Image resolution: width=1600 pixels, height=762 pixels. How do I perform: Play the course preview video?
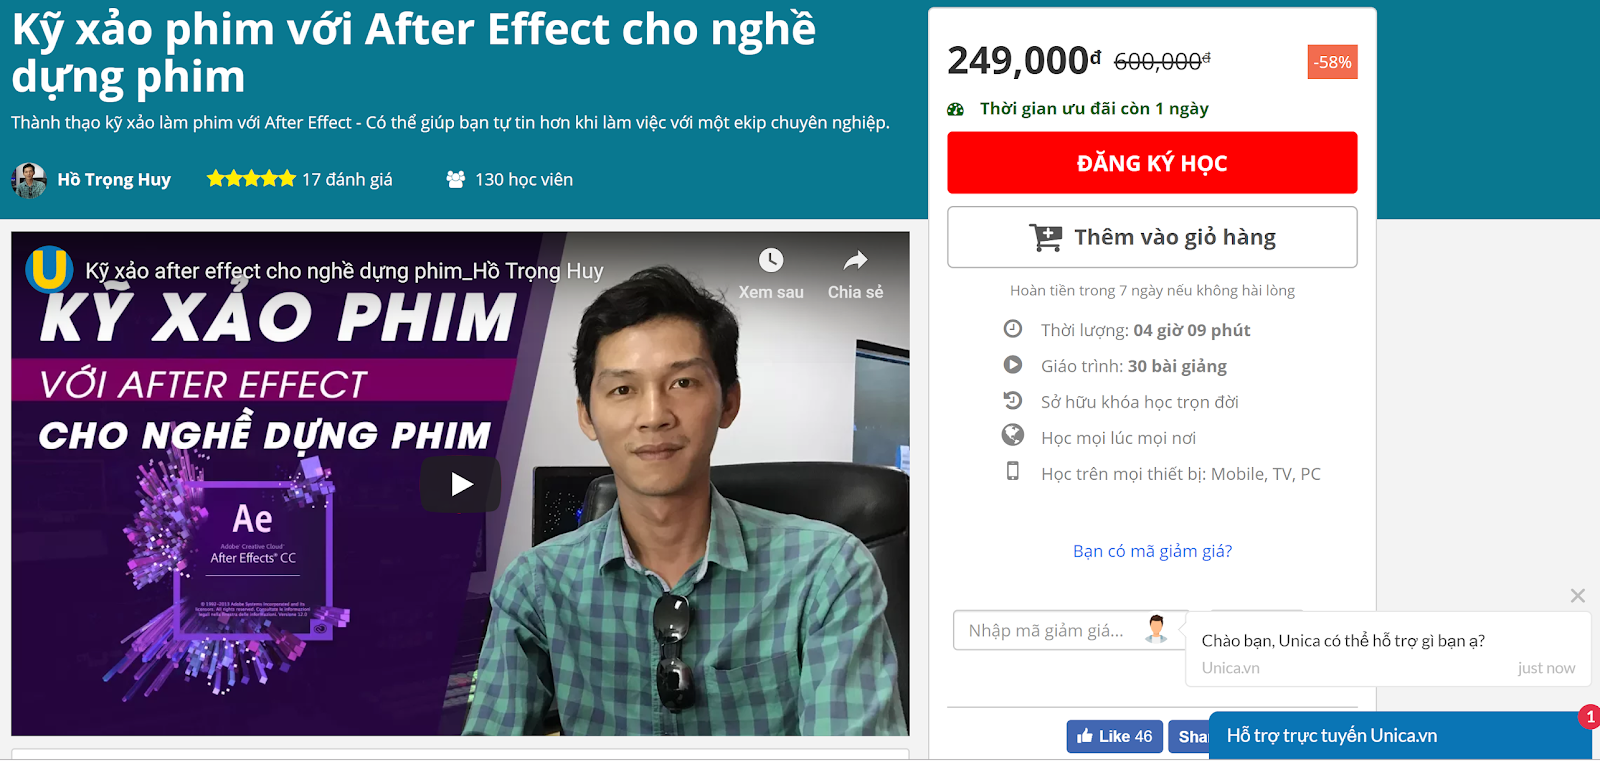click(460, 484)
